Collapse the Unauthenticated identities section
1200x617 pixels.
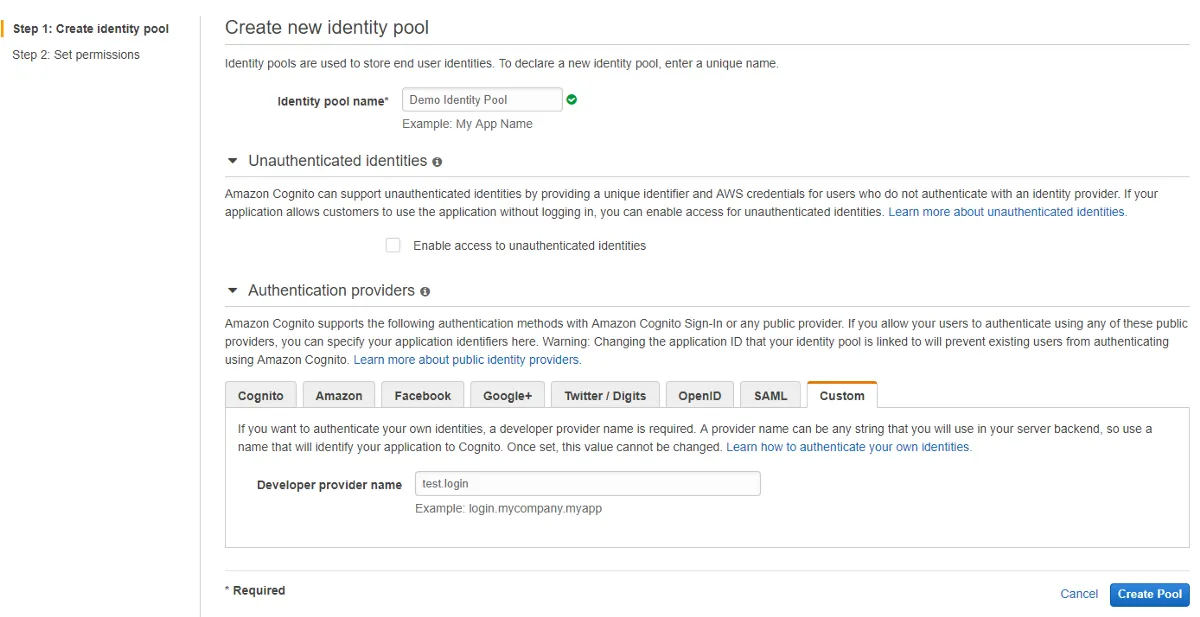(x=231, y=160)
